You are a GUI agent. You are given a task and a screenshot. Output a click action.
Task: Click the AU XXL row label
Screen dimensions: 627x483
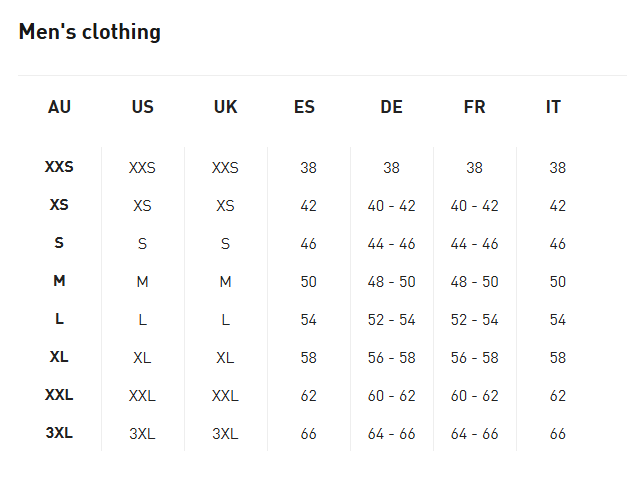(59, 395)
